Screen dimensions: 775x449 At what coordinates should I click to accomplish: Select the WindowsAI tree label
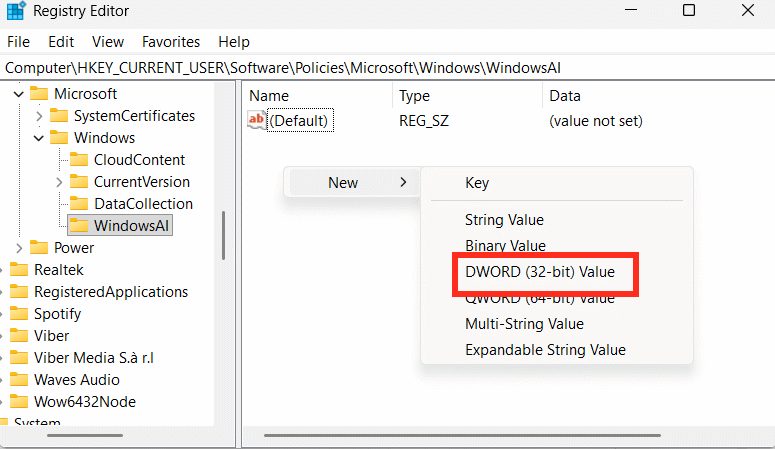[x=131, y=225]
